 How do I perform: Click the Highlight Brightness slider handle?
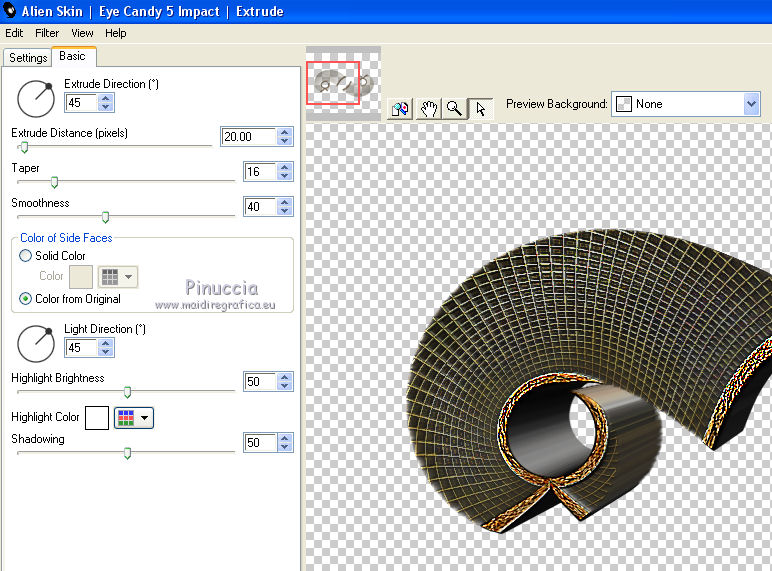click(x=127, y=392)
